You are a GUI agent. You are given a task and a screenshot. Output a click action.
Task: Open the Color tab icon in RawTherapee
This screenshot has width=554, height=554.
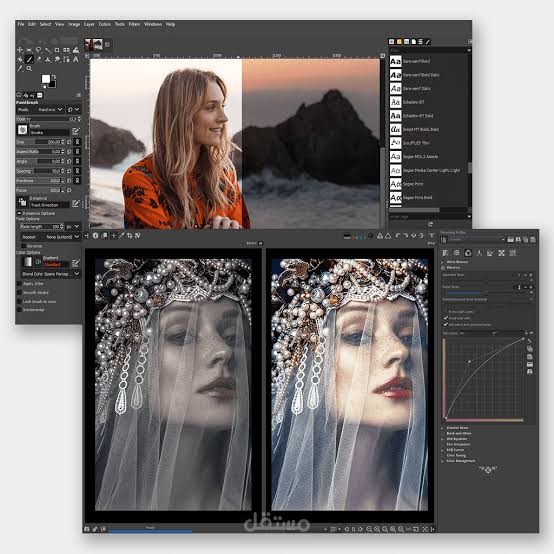468,253
